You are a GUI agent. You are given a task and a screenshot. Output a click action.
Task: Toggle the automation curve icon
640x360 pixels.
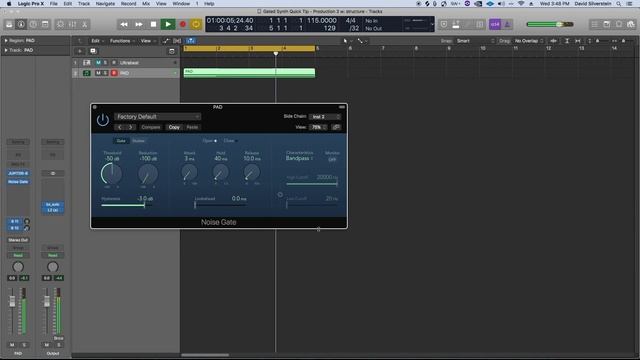tap(166, 41)
